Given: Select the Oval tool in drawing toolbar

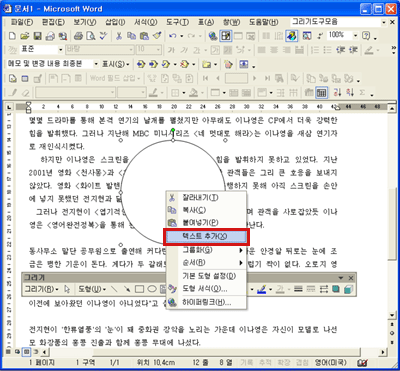Looking at the screenshot, I should (152, 289).
